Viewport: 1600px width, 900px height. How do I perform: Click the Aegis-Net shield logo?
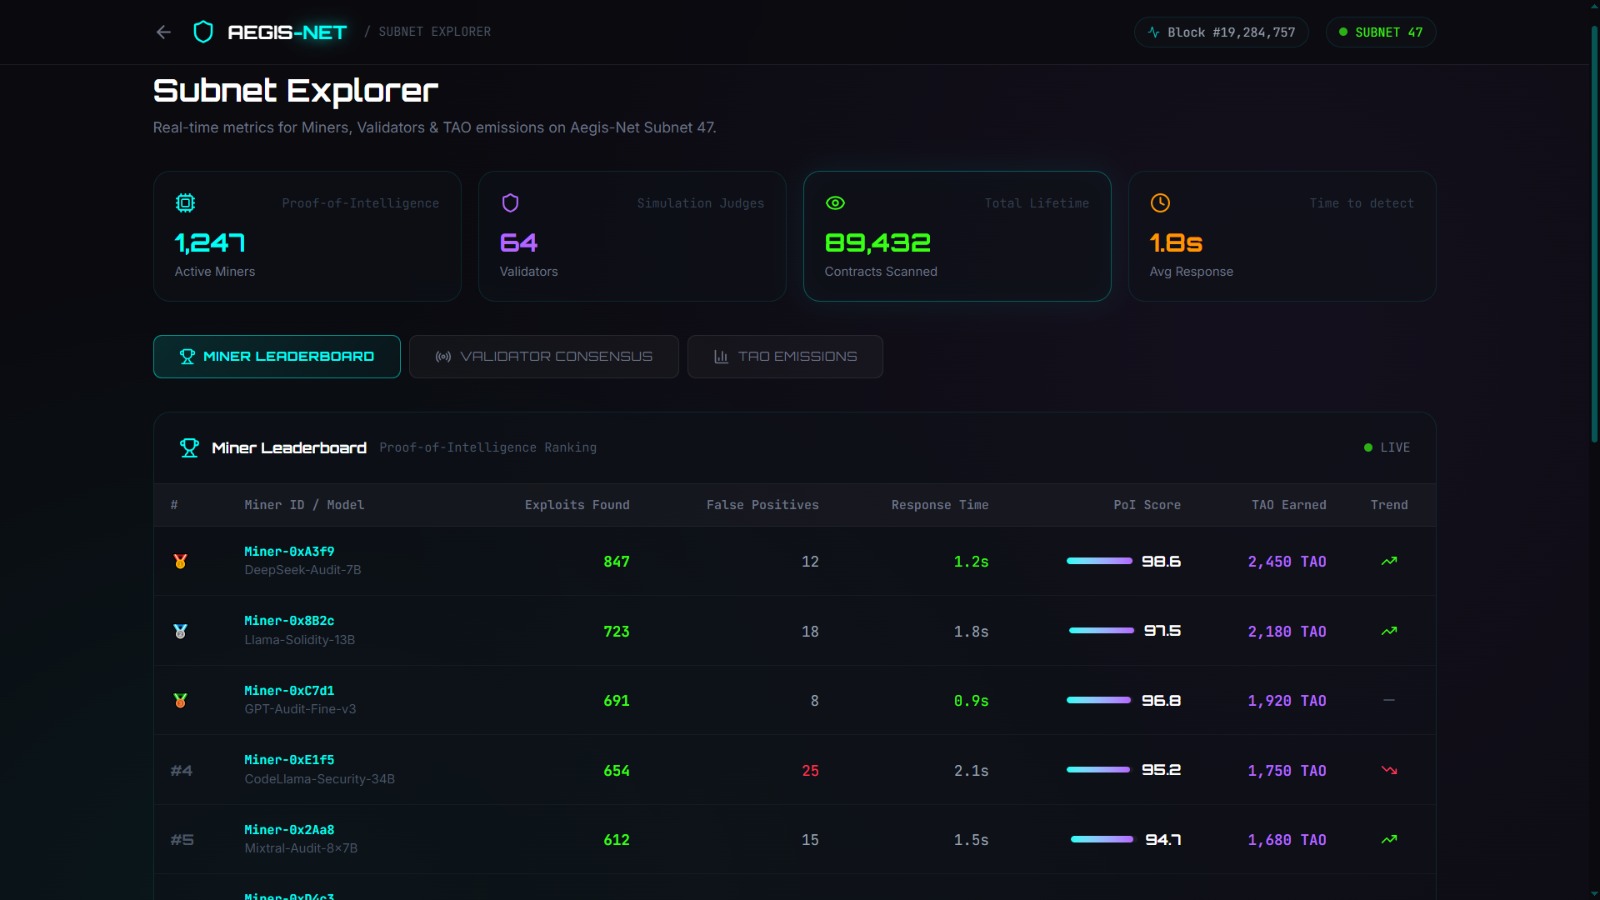pos(203,32)
